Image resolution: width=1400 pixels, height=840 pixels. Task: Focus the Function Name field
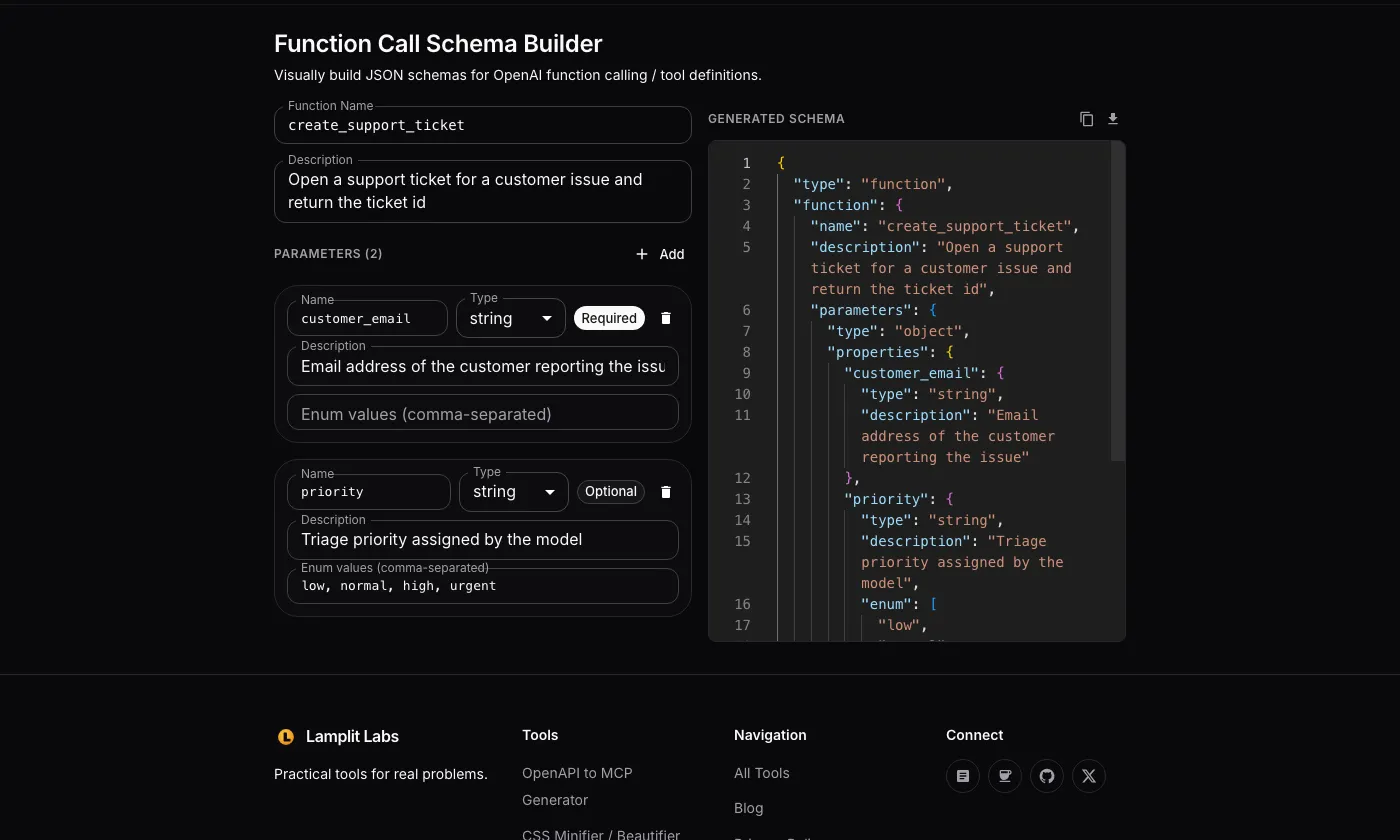483,125
